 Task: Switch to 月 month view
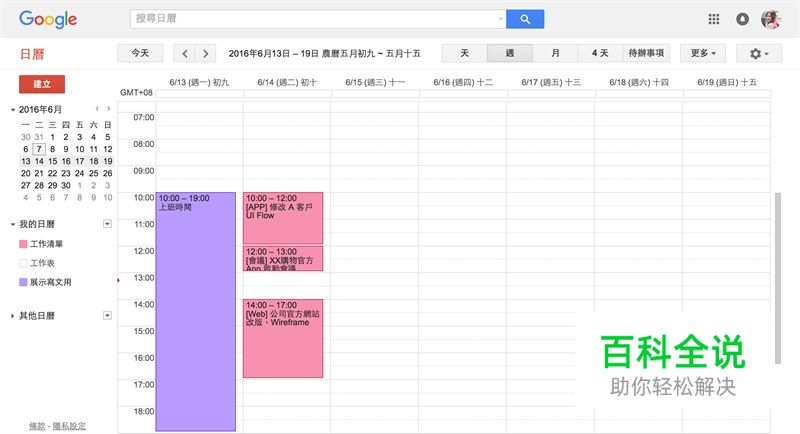click(555, 54)
